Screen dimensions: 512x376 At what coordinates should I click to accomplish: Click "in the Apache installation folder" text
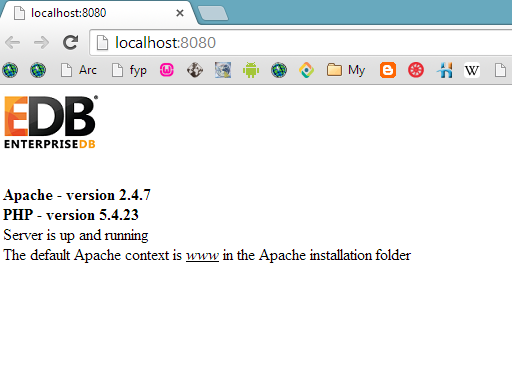tap(317, 255)
